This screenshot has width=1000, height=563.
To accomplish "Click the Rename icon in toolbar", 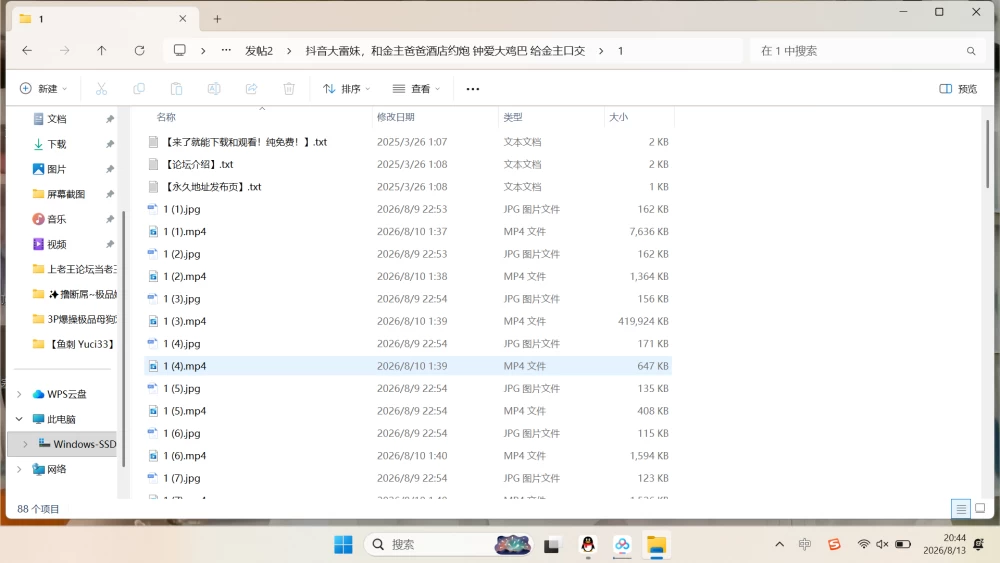I will (214, 89).
